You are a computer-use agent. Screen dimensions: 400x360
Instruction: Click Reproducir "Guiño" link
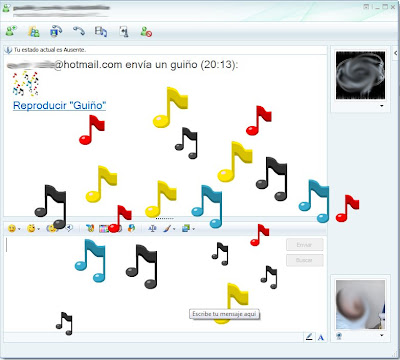[x=59, y=106]
